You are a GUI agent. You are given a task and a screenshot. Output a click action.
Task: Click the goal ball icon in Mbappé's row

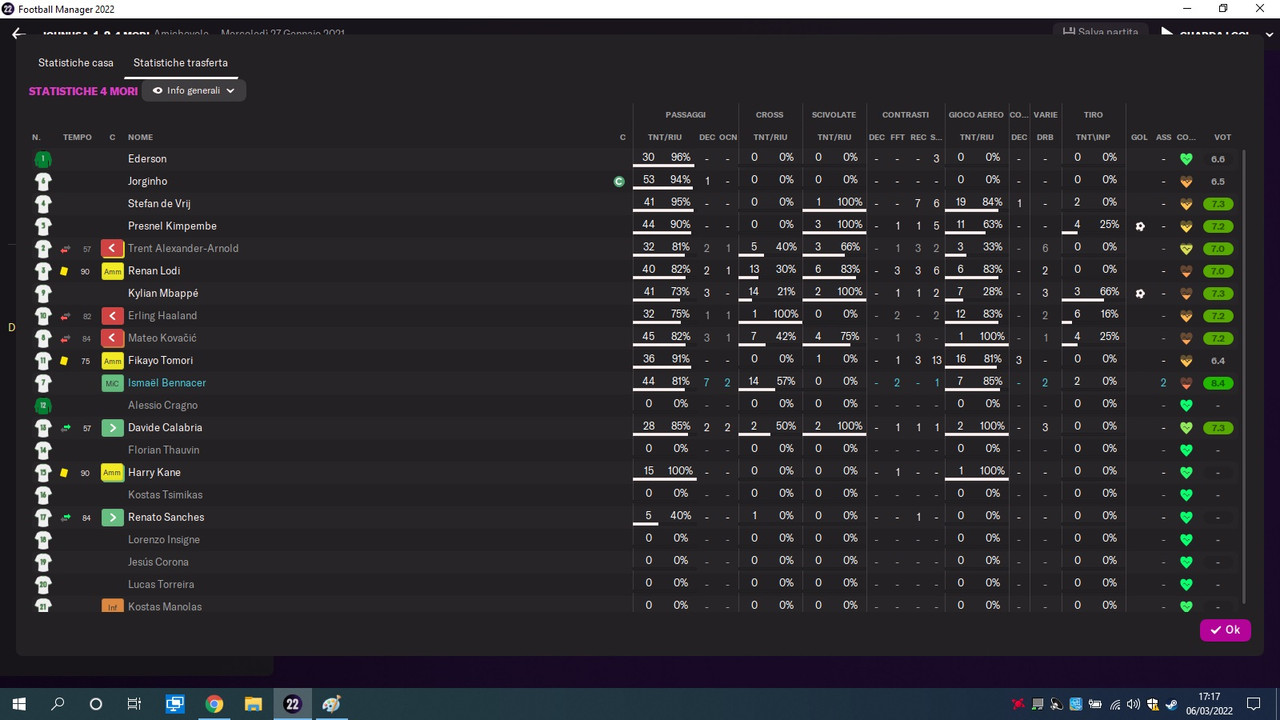(1140, 294)
